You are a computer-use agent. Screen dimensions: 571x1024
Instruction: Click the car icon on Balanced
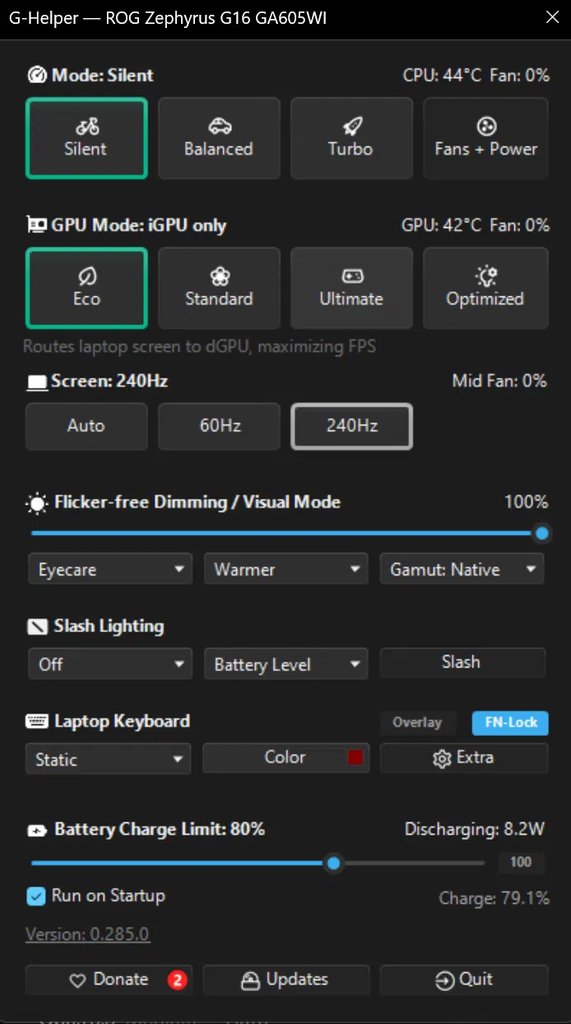220,126
